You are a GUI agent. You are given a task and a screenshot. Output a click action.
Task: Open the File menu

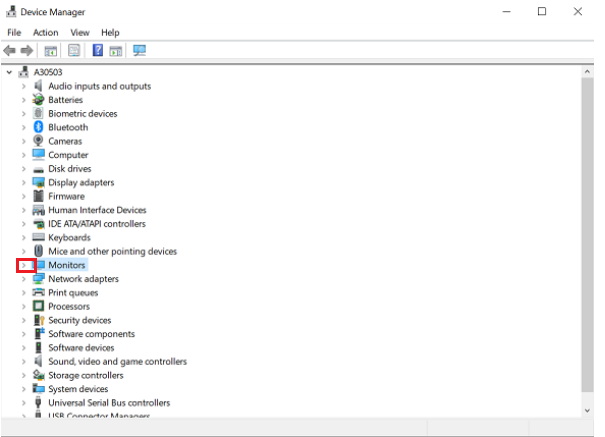[x=14, y=33]
